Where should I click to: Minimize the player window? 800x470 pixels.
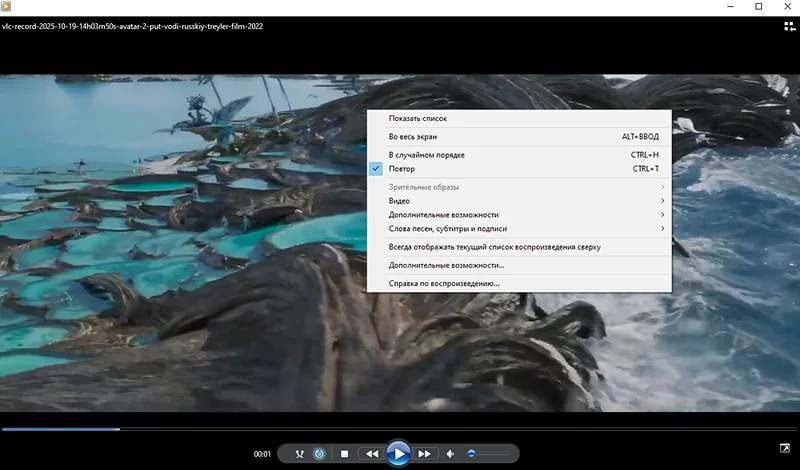[x=731, y=7]
